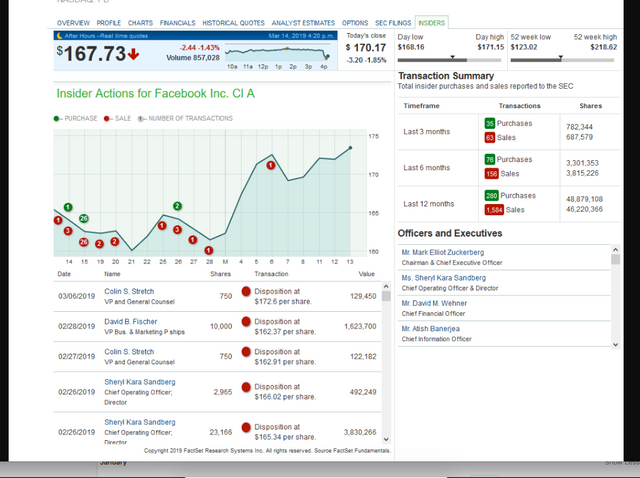The height and width of the screenshot is (478, 640).
Task: Click officers list scroll up arrow
Action: (616, 249)
